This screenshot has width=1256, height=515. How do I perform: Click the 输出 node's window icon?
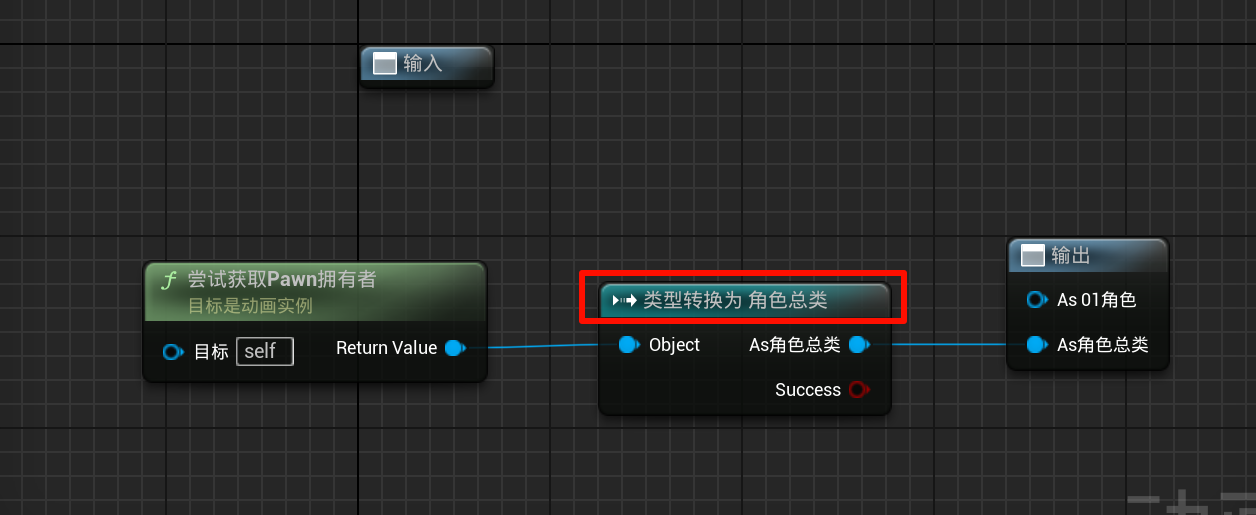click(1033, 256)
